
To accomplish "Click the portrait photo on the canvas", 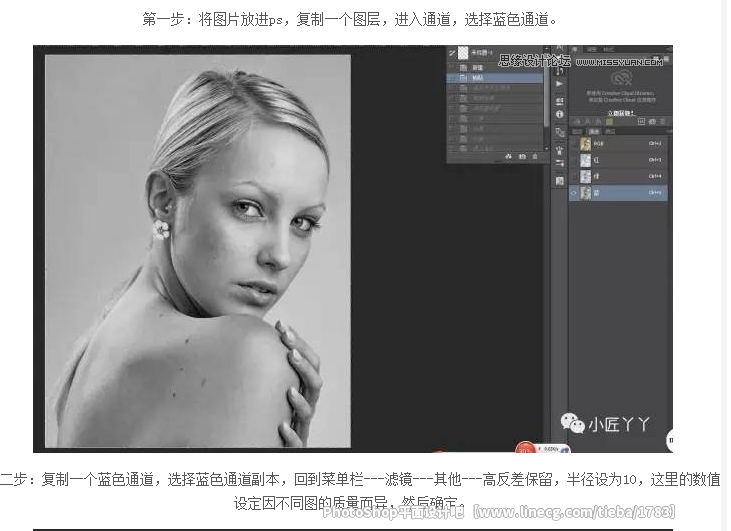I will point(198,251).
